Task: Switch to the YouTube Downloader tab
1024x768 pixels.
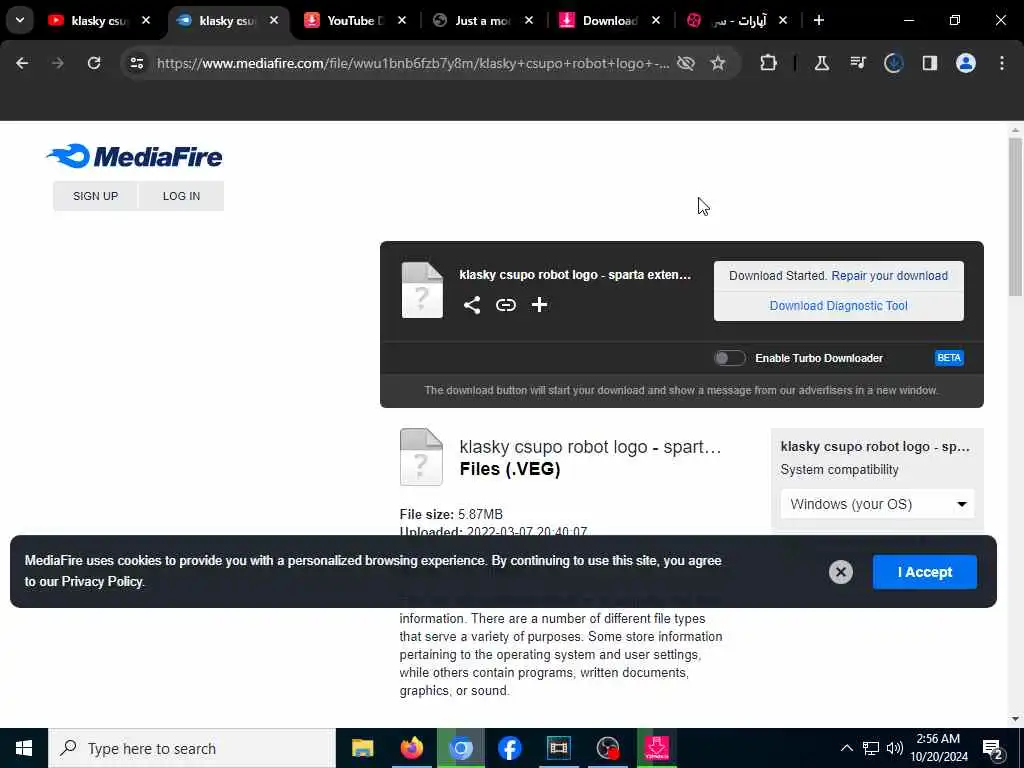Action: point(355,20)
